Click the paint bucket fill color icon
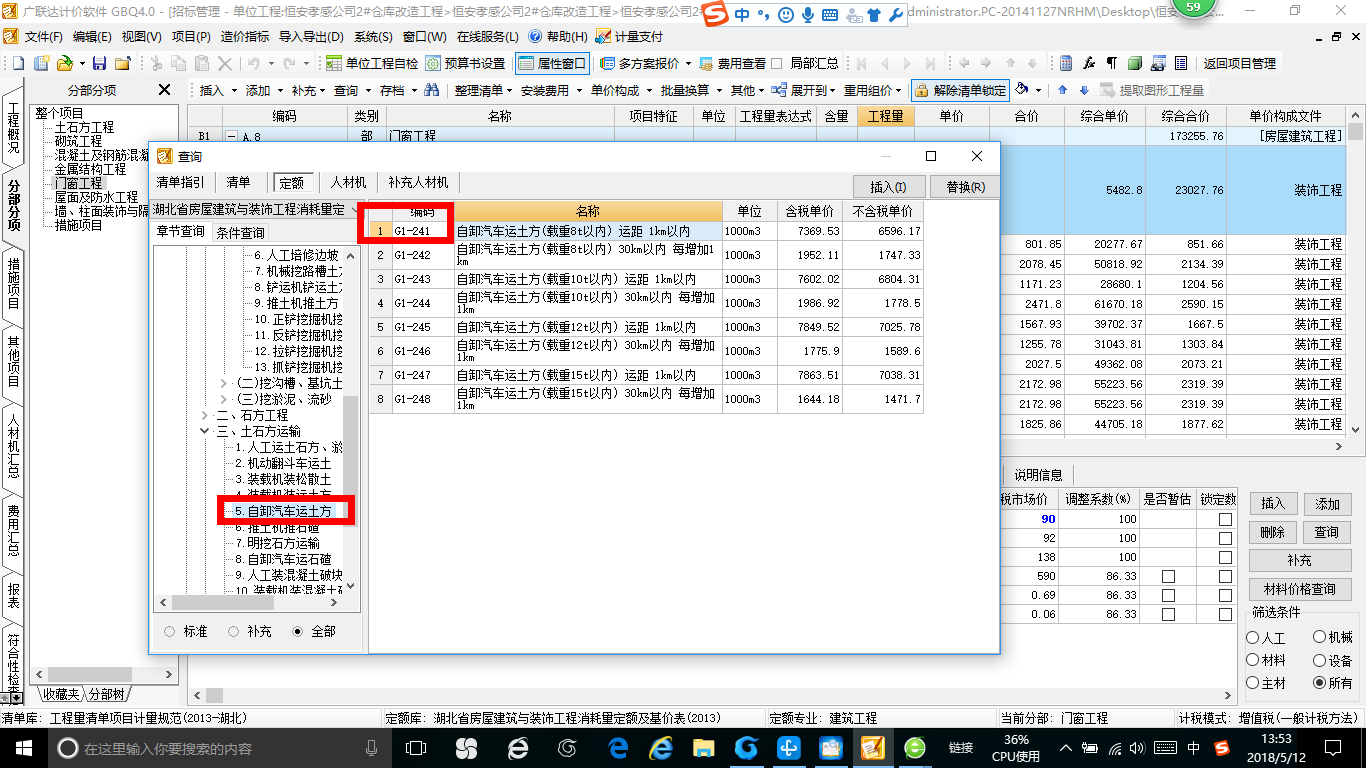1366x768 pixels. [1022, 90]
